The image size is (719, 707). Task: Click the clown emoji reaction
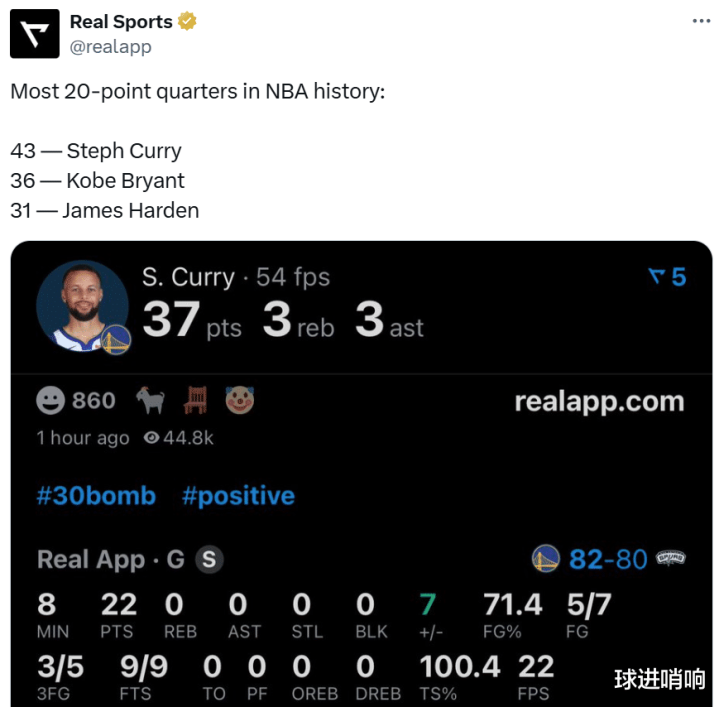coord(239,401)
